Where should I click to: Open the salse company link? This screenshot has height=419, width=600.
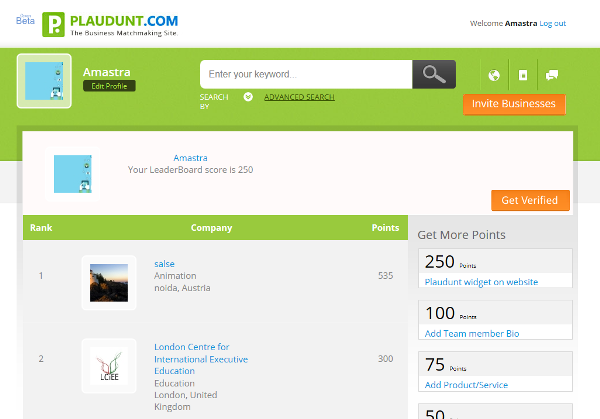click(x=164, y=263)
